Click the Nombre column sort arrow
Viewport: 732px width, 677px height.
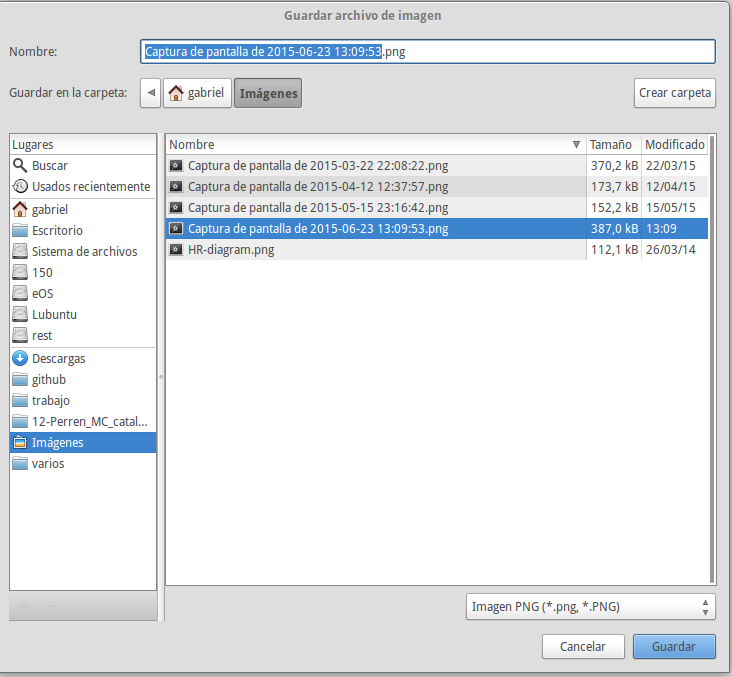point(576,145)
